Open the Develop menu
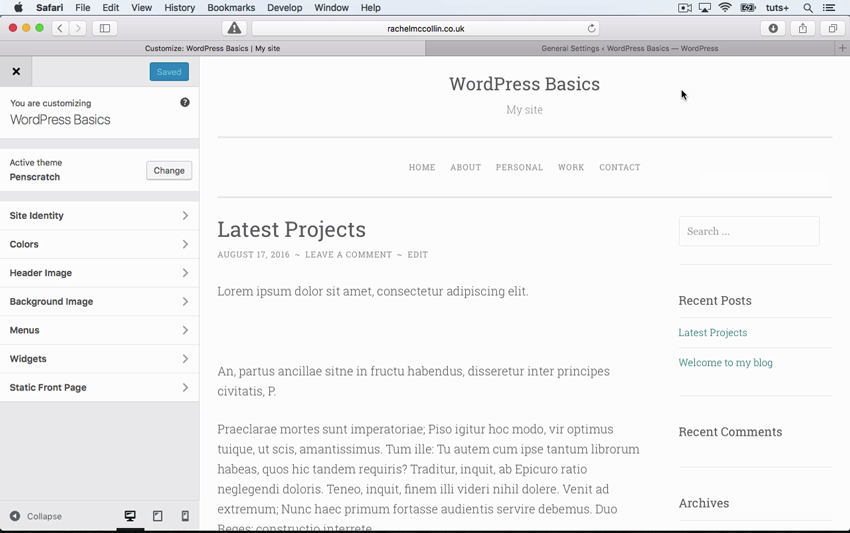The image size is (850, 533). pos(285,8)
